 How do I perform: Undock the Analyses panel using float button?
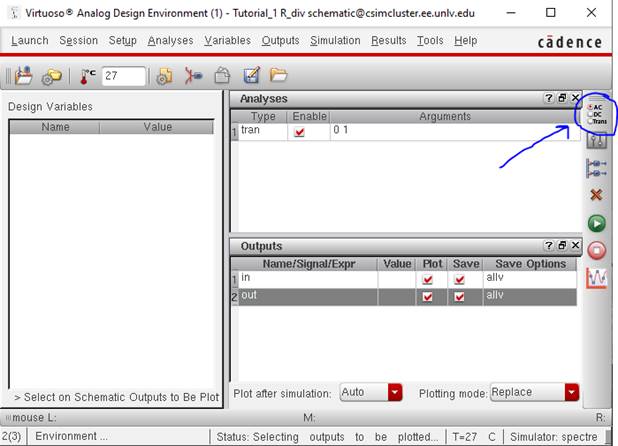[x=562, y=99]
